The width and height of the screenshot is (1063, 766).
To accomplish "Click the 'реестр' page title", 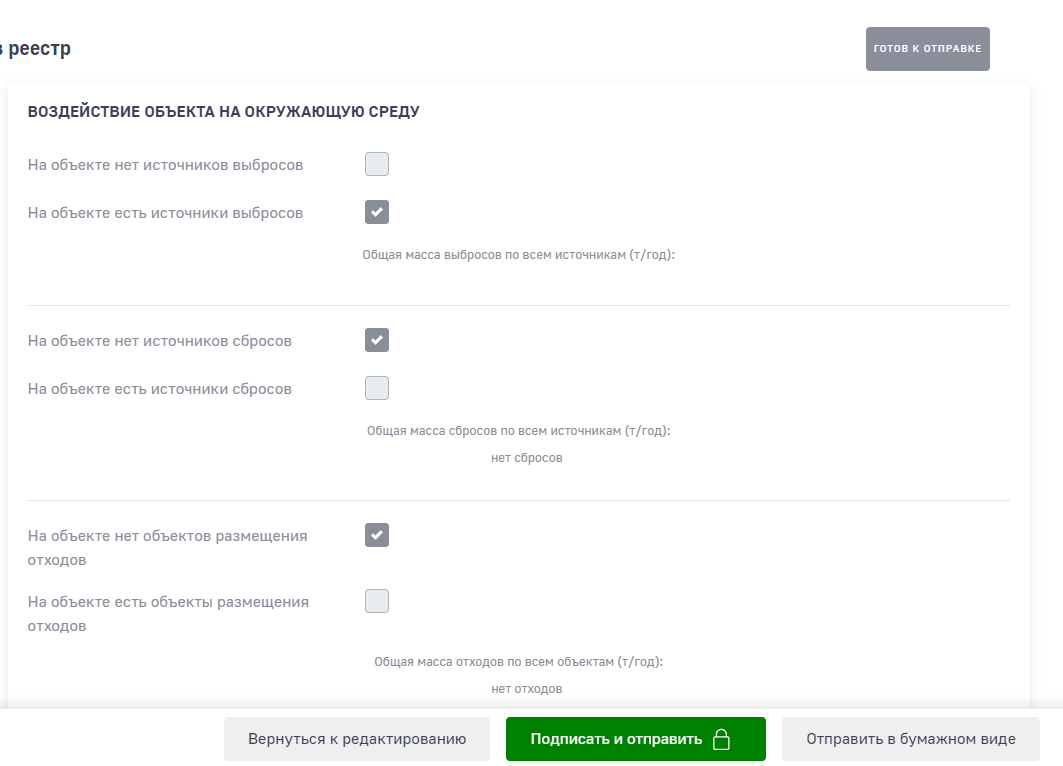I will 38,49.
